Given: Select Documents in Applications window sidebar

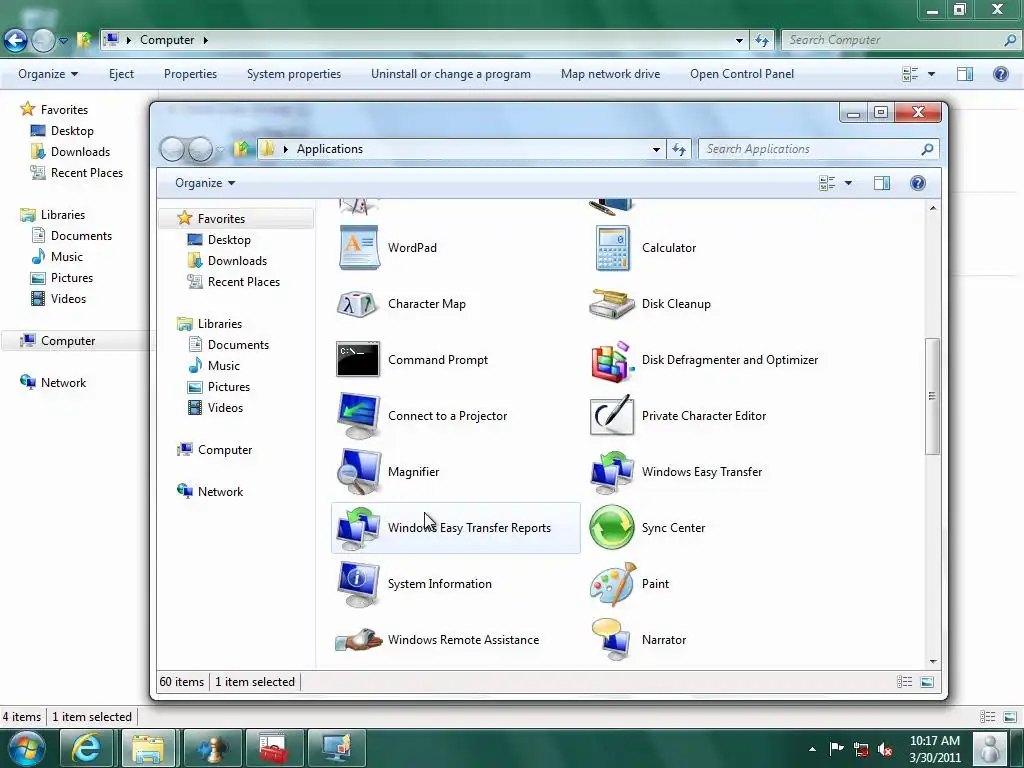Looking at the screenshot, I should pos(238,345).
